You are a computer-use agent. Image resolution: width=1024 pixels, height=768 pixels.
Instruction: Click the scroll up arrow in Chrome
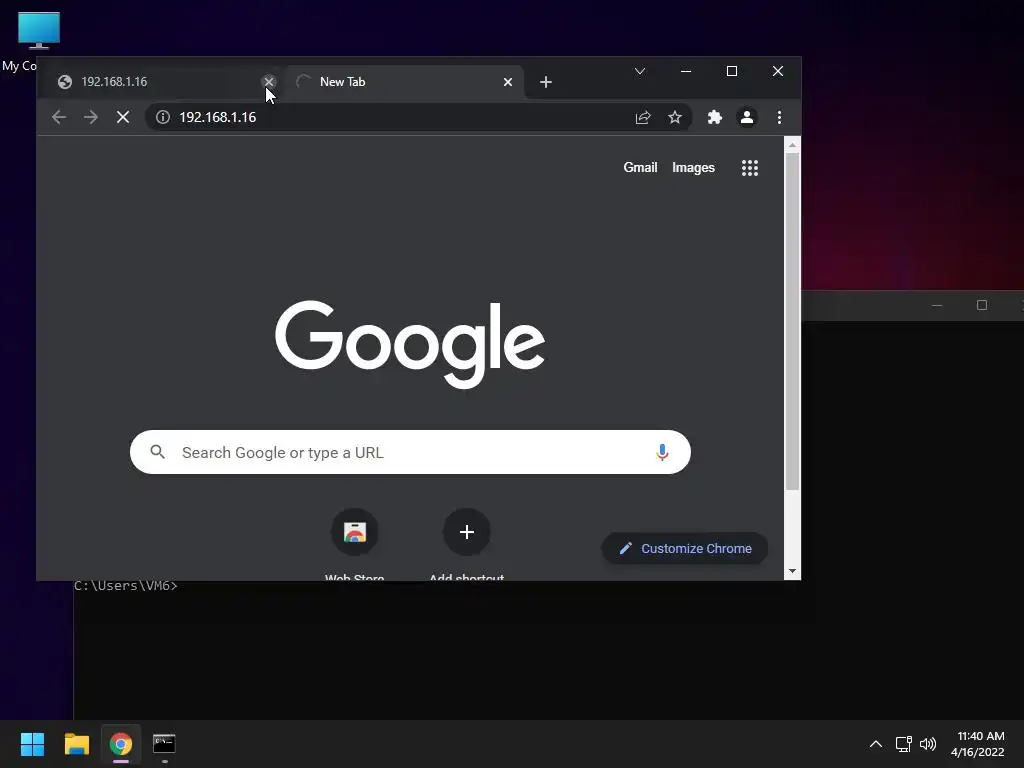[x=792, y=145]
